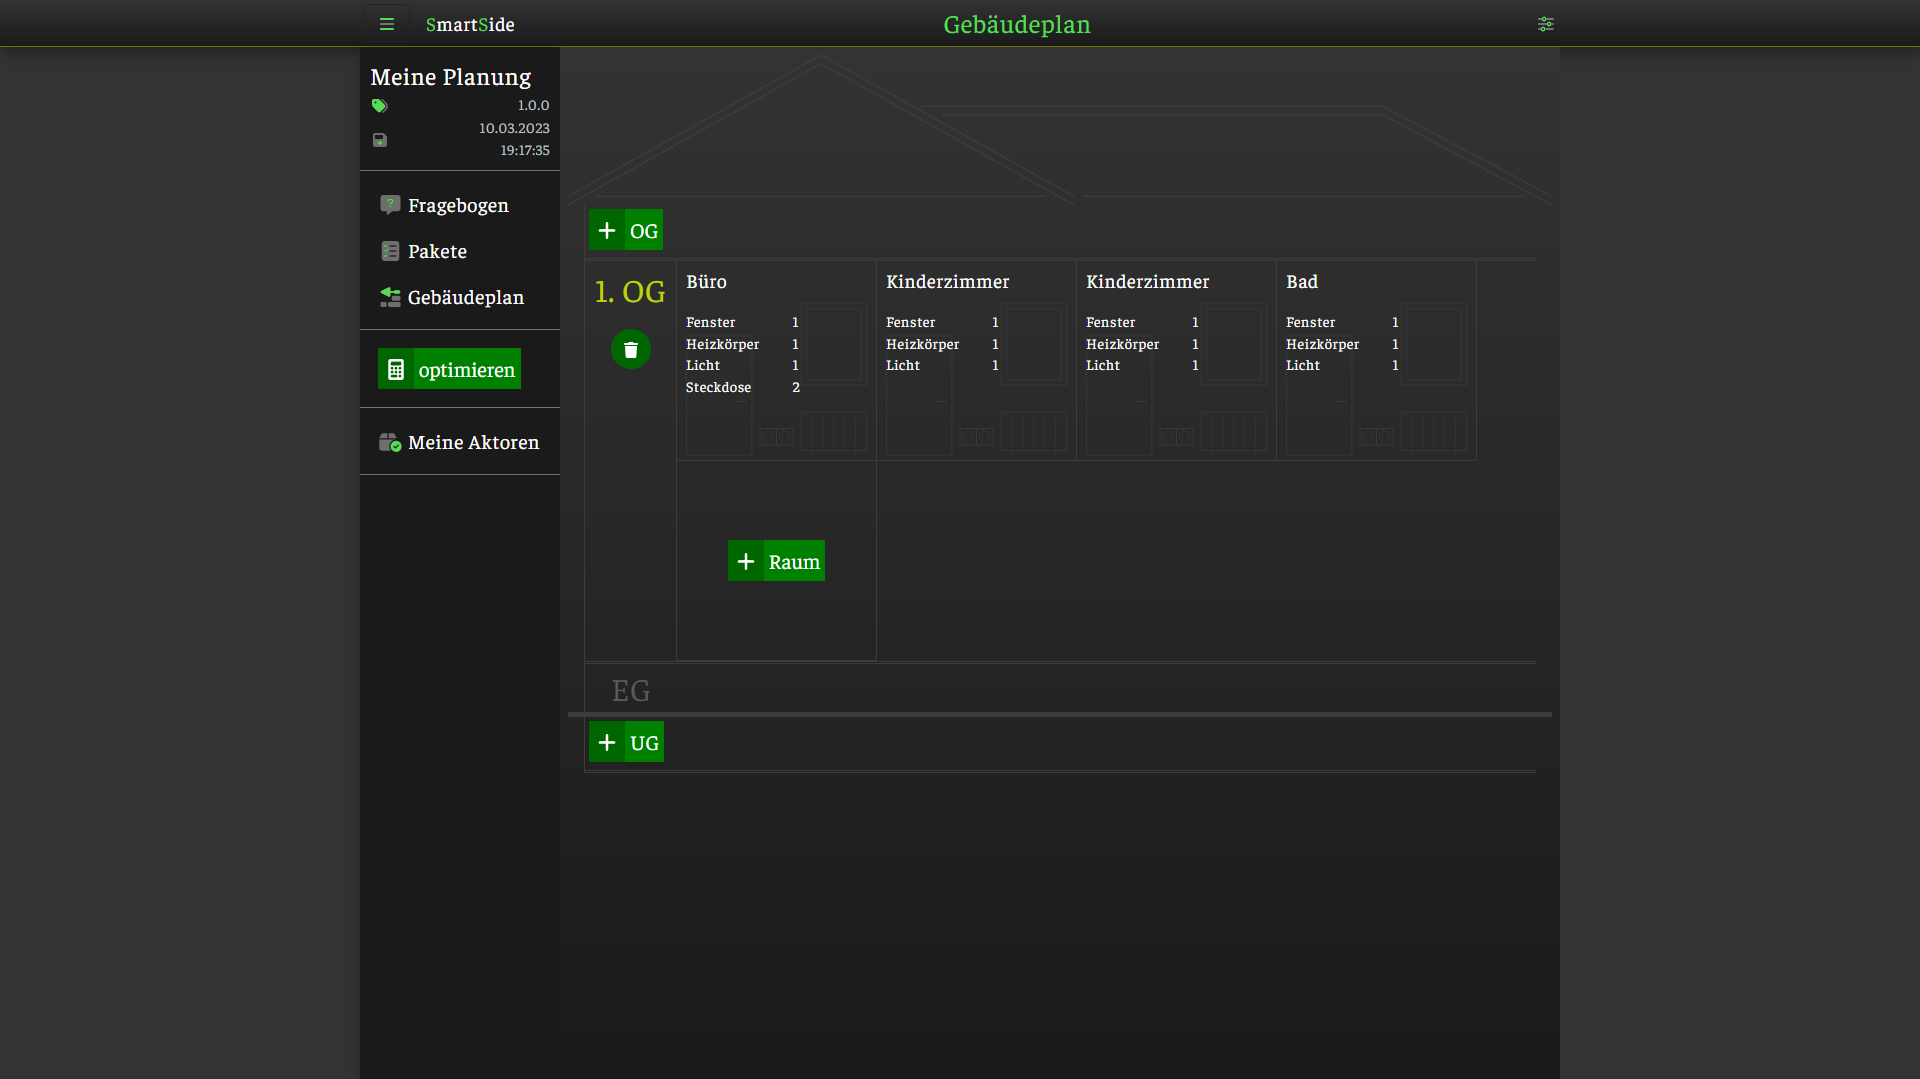The image size is (1920, 1079).
Task: Click the Heizkörper row in Bad
Action: pos(1343,344)
